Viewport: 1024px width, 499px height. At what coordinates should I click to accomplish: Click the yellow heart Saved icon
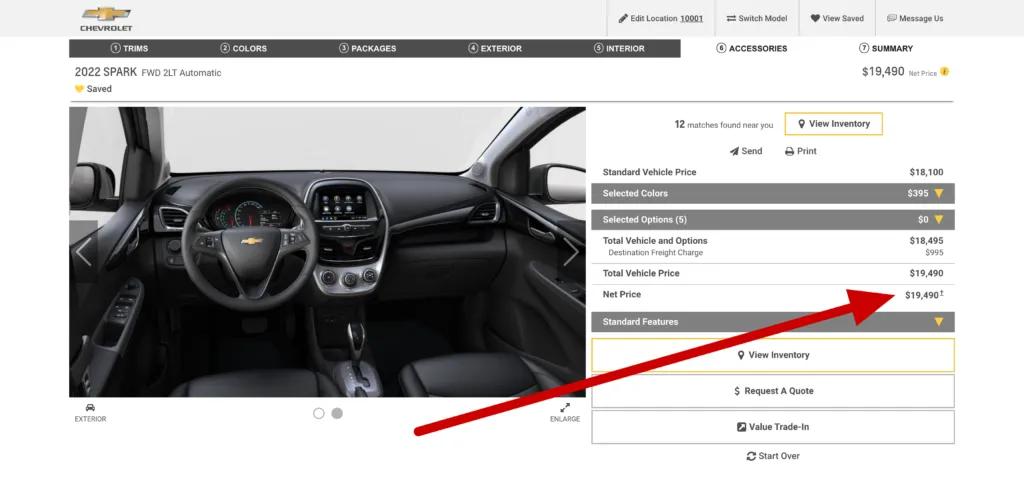[79, 89]
